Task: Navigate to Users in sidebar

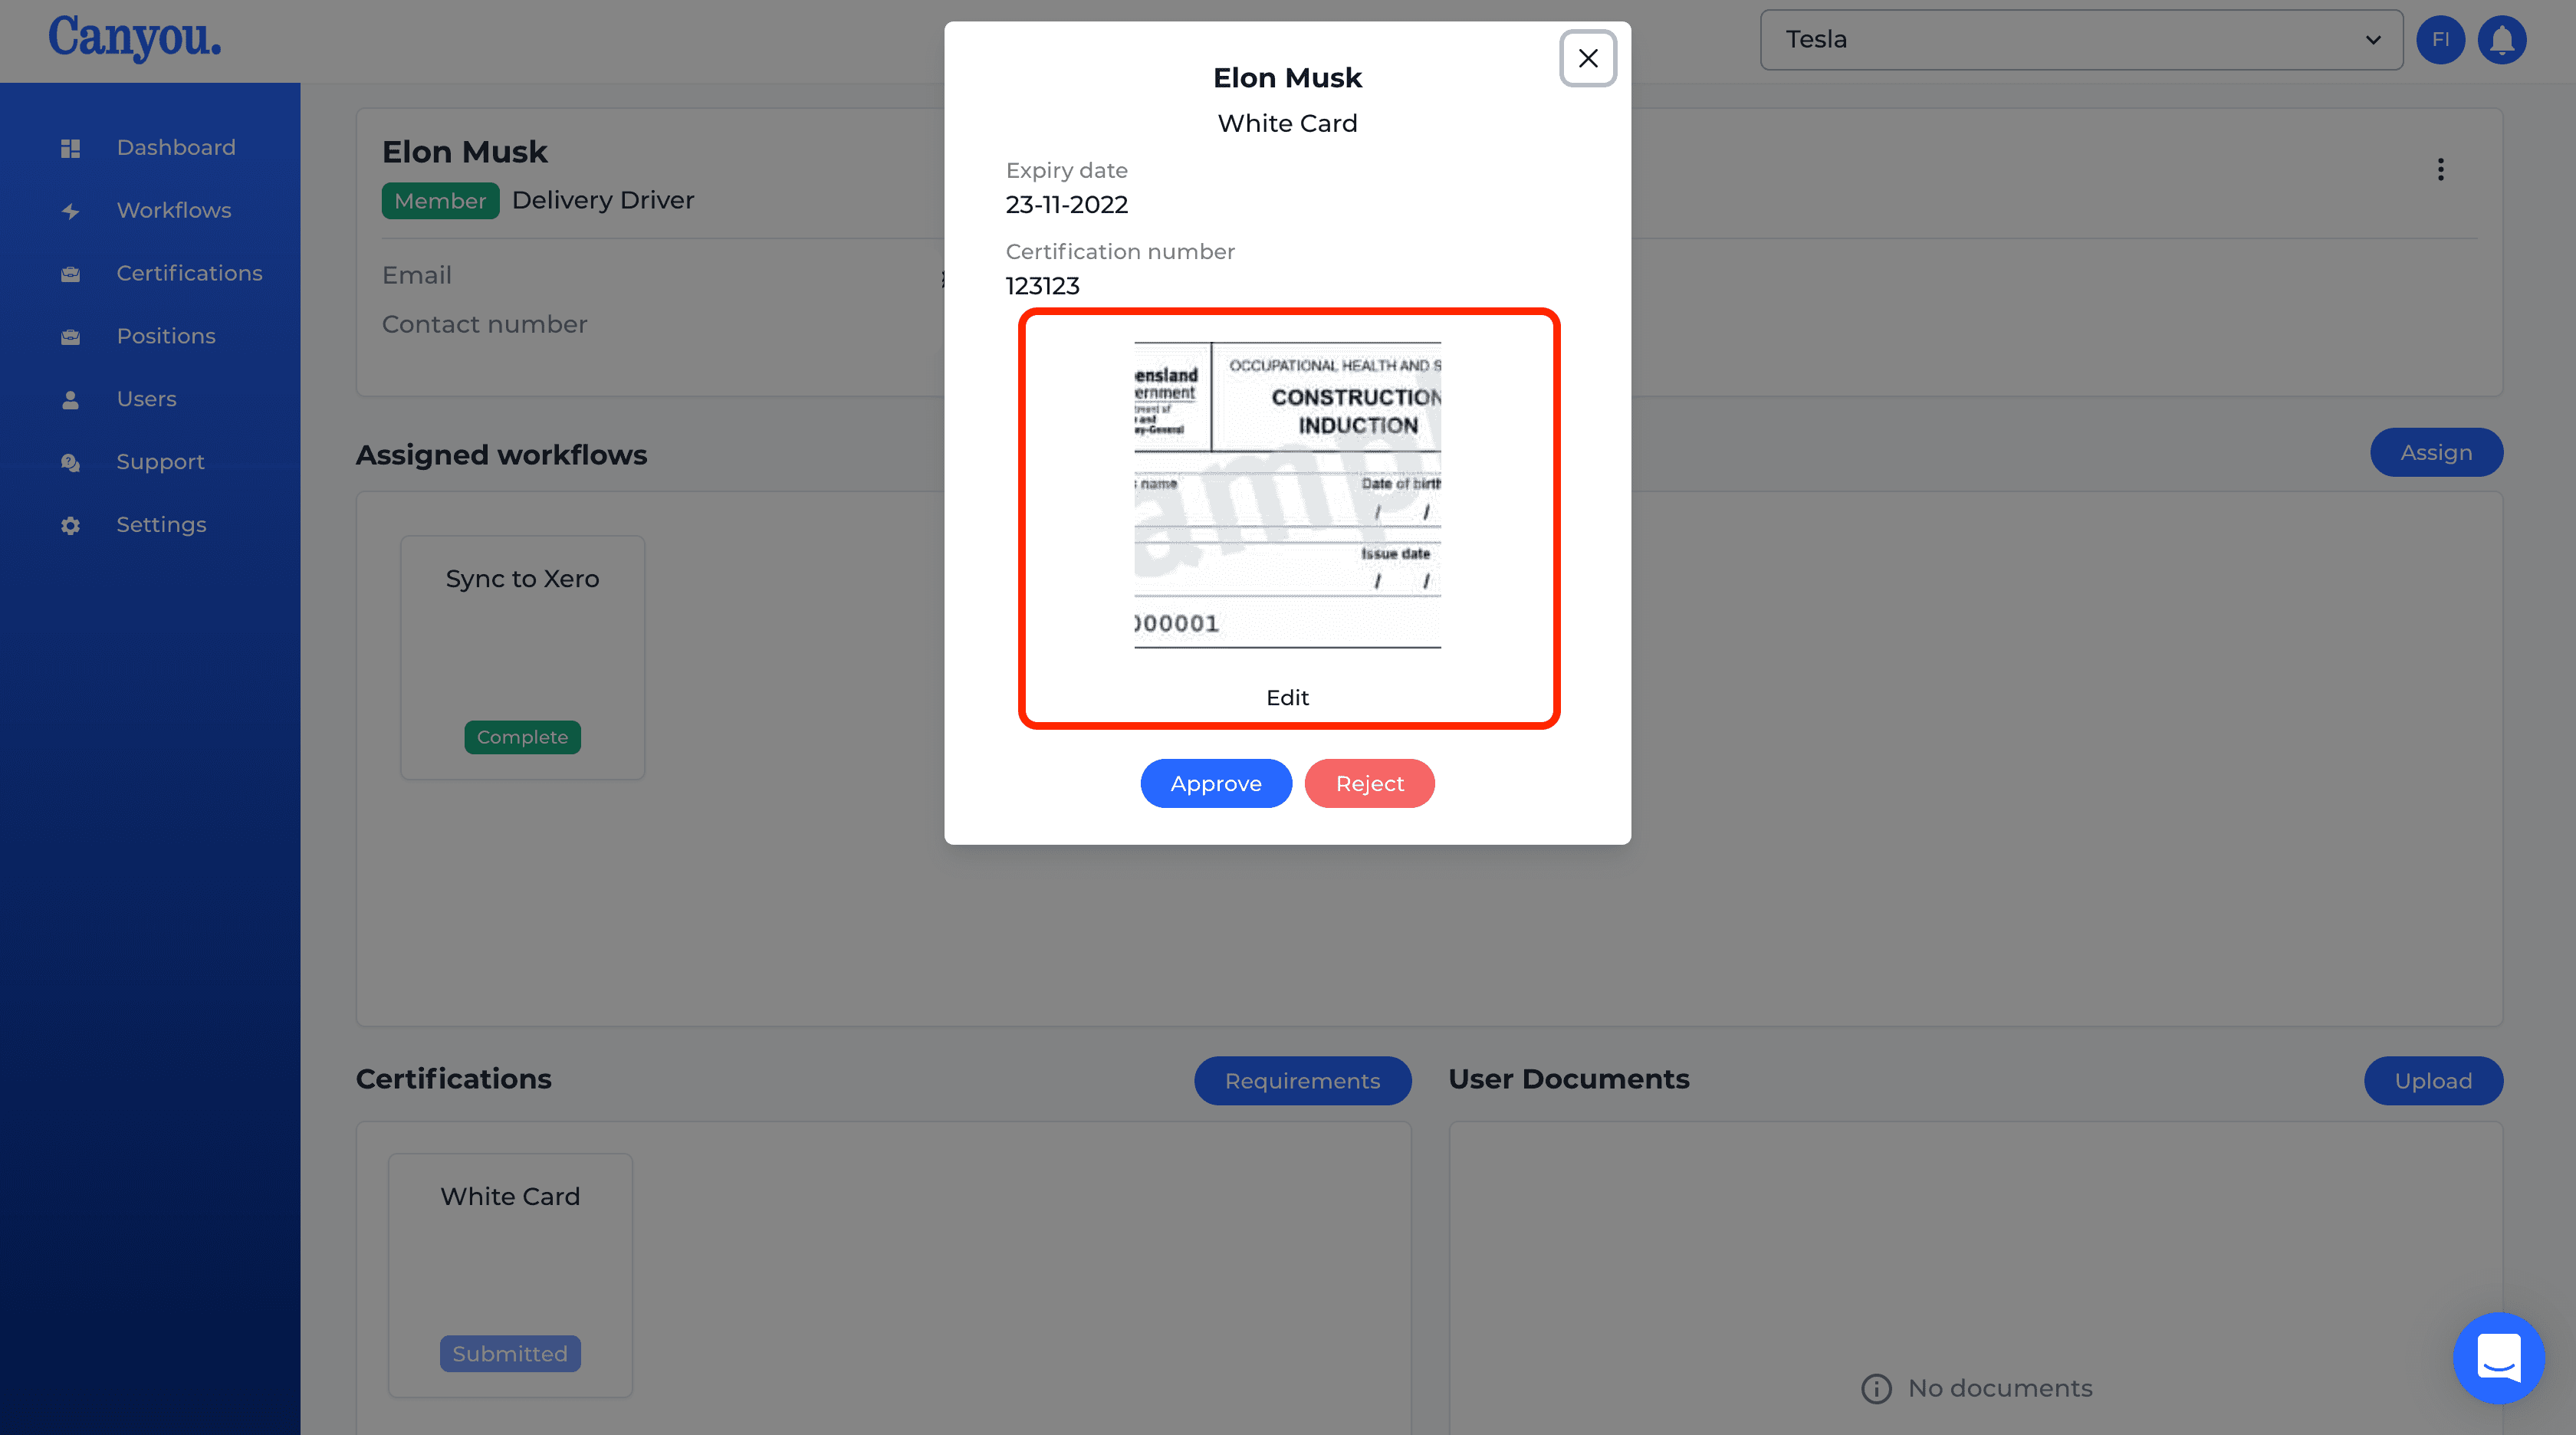Action: 145,398
